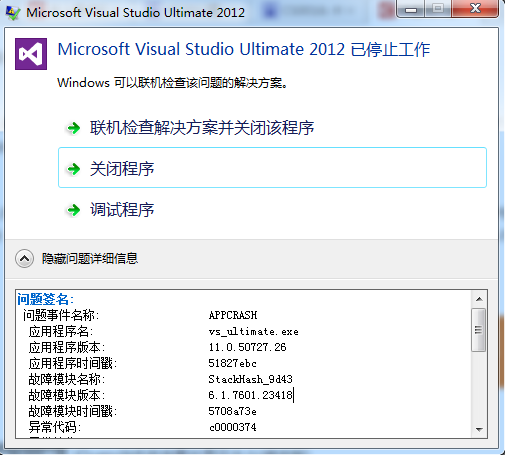Click the details scrollbar down arrow
The image size is (505, 455).
pyautogui.click(x=479, y=430)
